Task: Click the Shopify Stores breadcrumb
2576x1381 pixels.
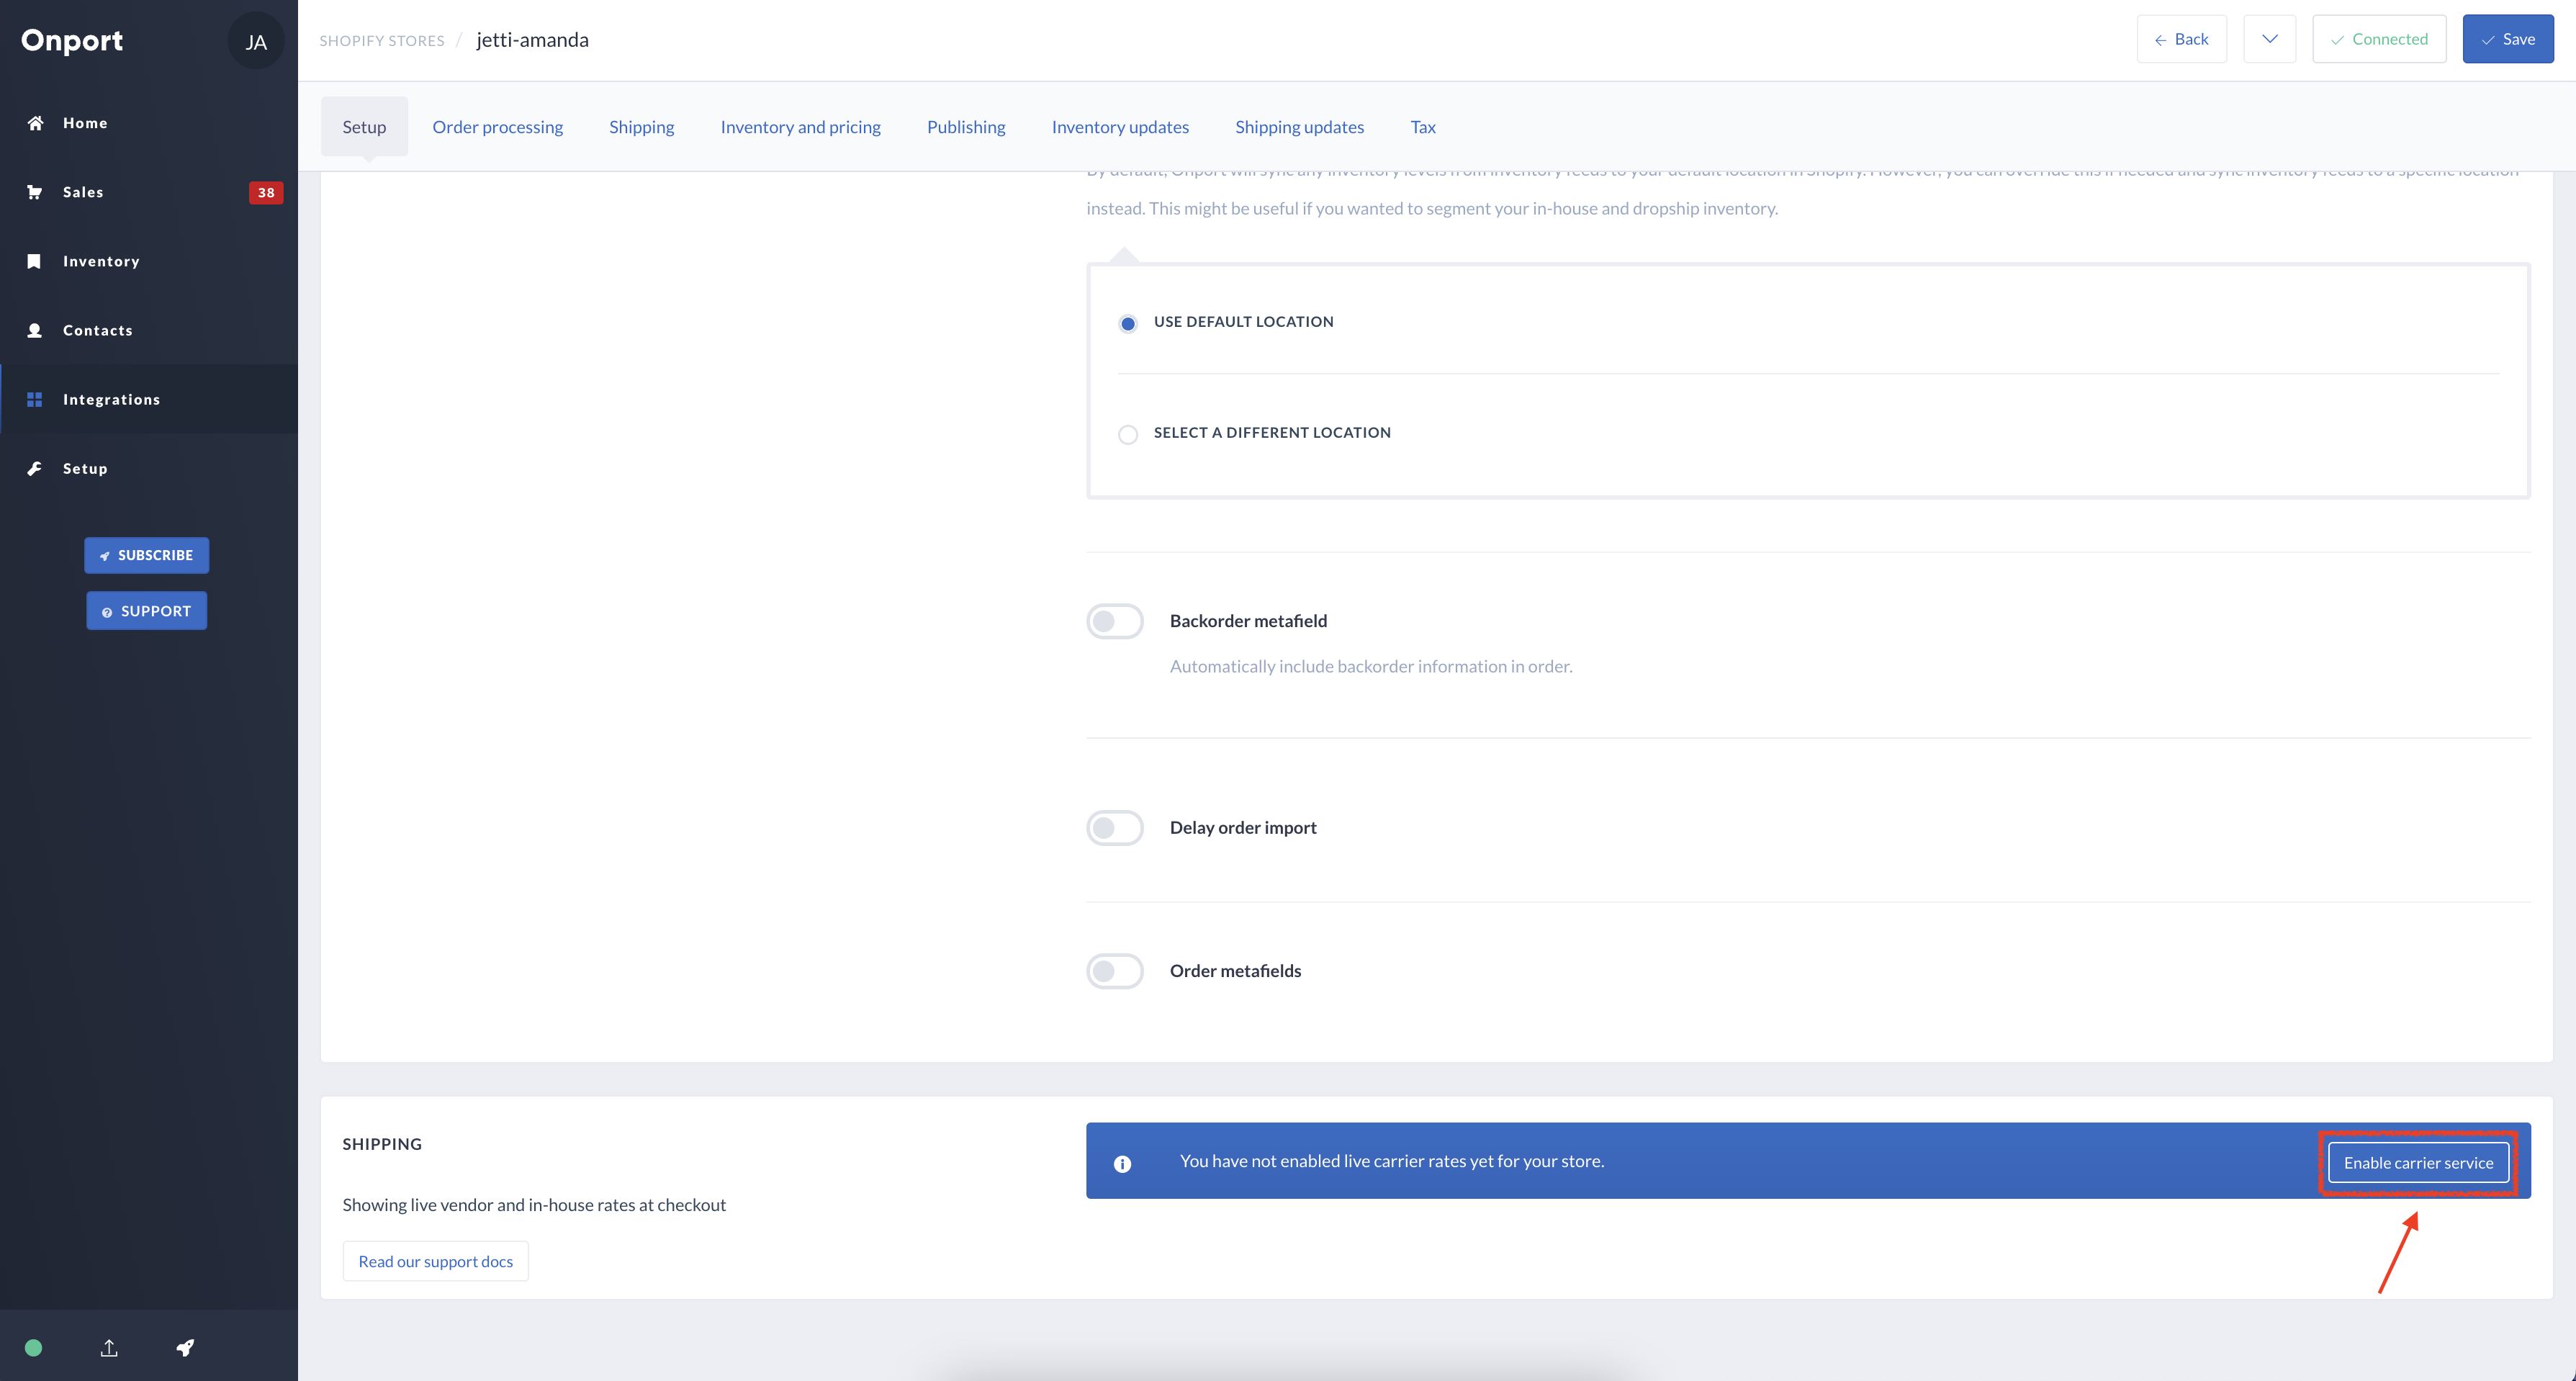Action: tap(382, 41)
